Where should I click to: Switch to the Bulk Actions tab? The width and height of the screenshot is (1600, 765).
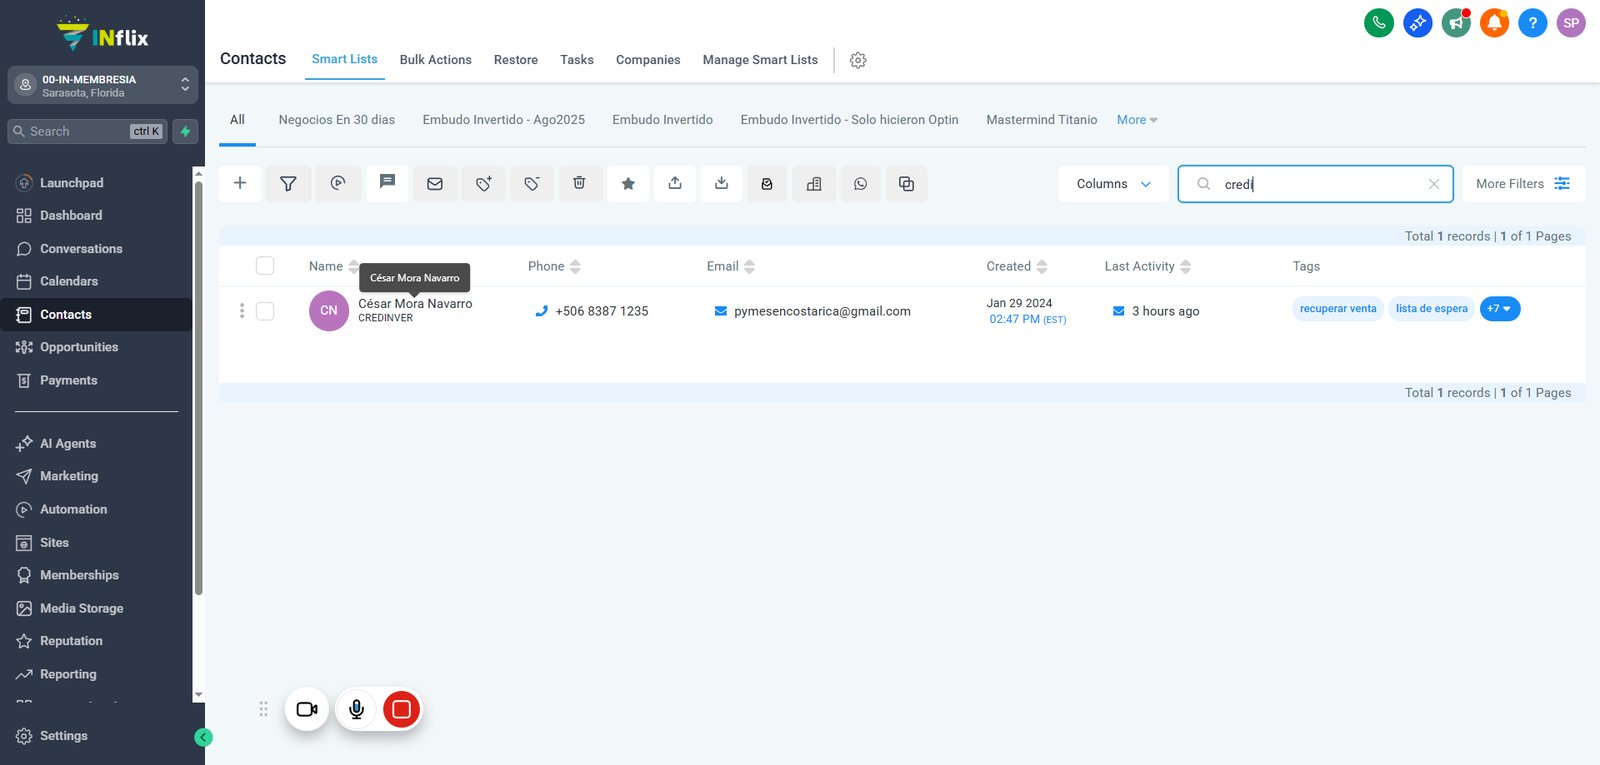(x=435, y=60)
